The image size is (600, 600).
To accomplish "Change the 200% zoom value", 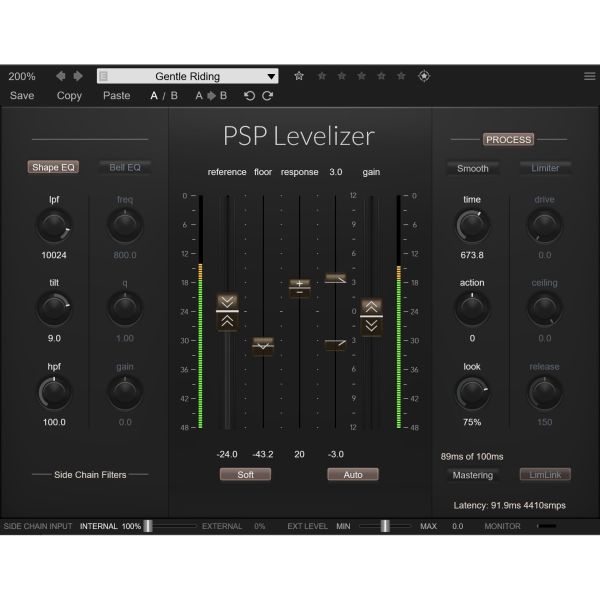I will [22, 77].
